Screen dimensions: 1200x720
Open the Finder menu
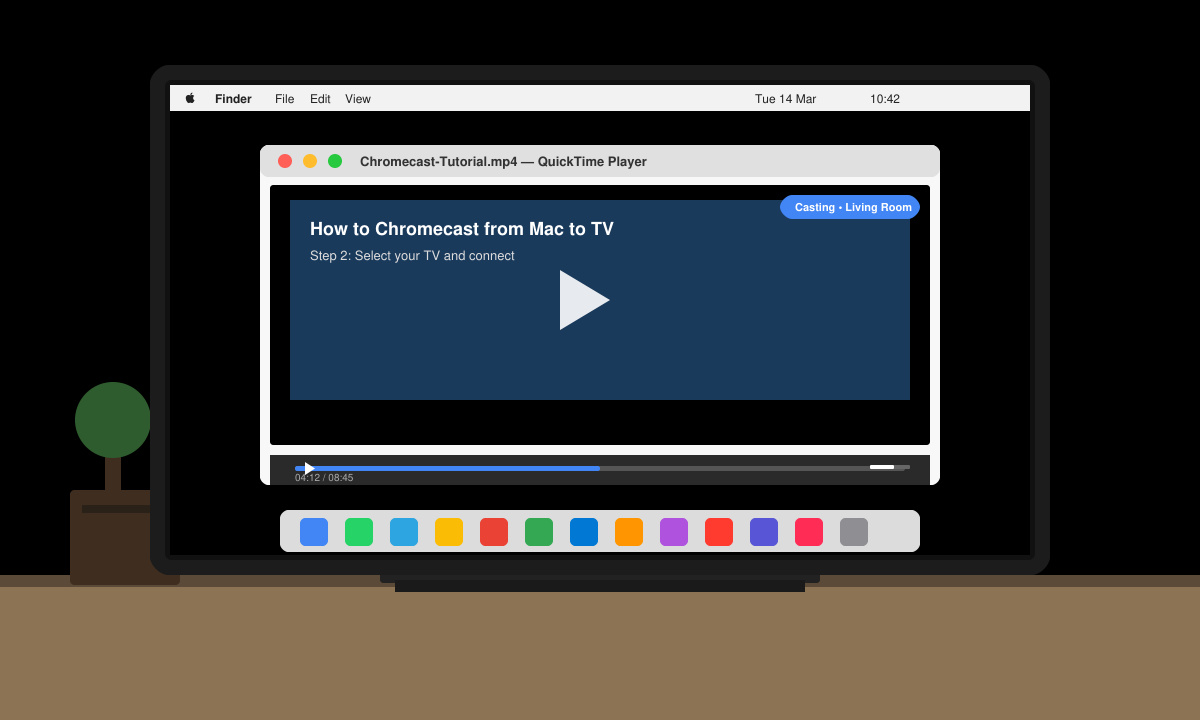coord(233,99)
